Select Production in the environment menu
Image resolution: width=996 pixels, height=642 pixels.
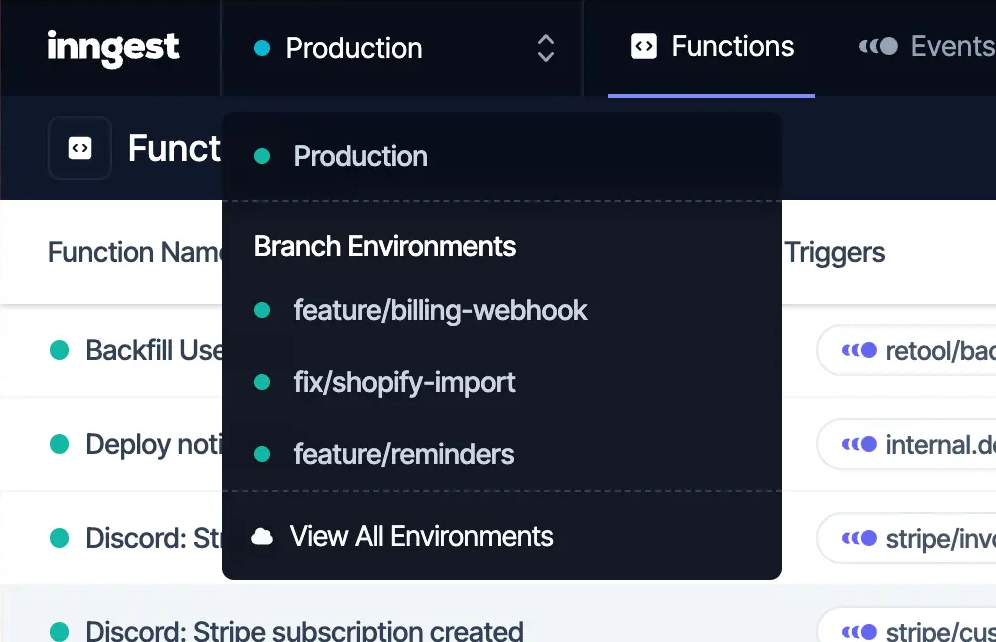pos(502,156)
